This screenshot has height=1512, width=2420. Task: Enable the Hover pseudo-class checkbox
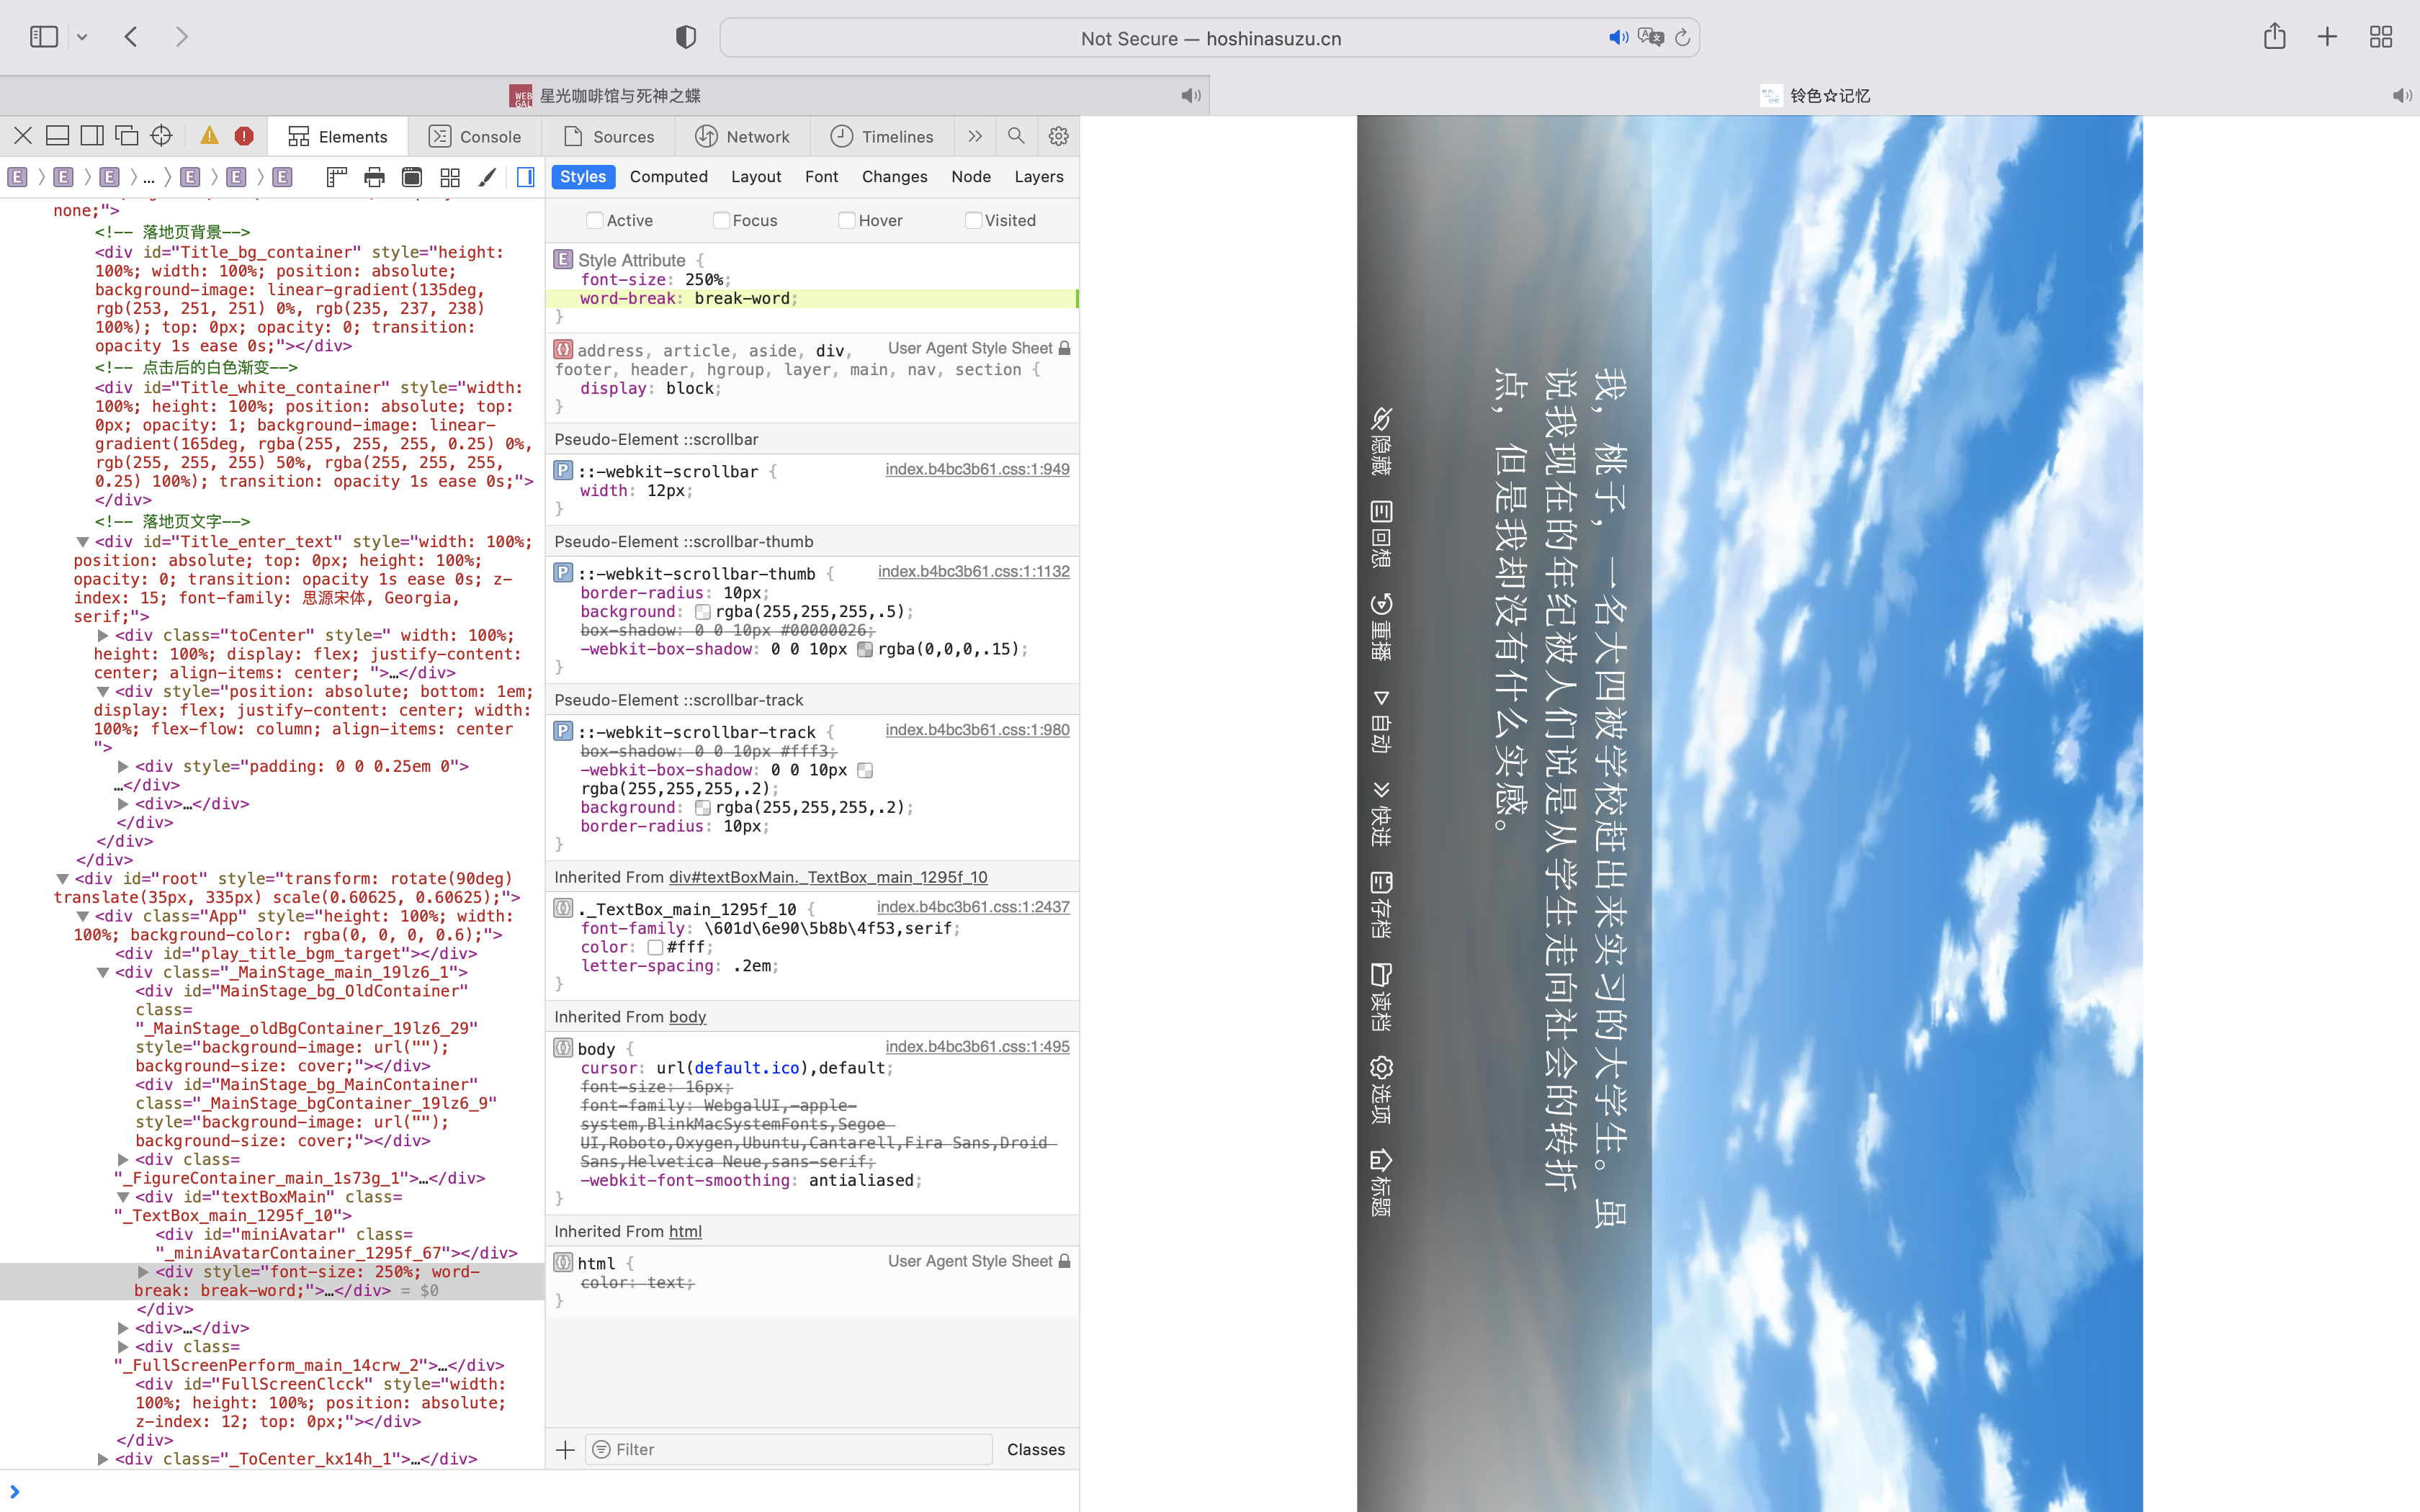coord(847,220)
